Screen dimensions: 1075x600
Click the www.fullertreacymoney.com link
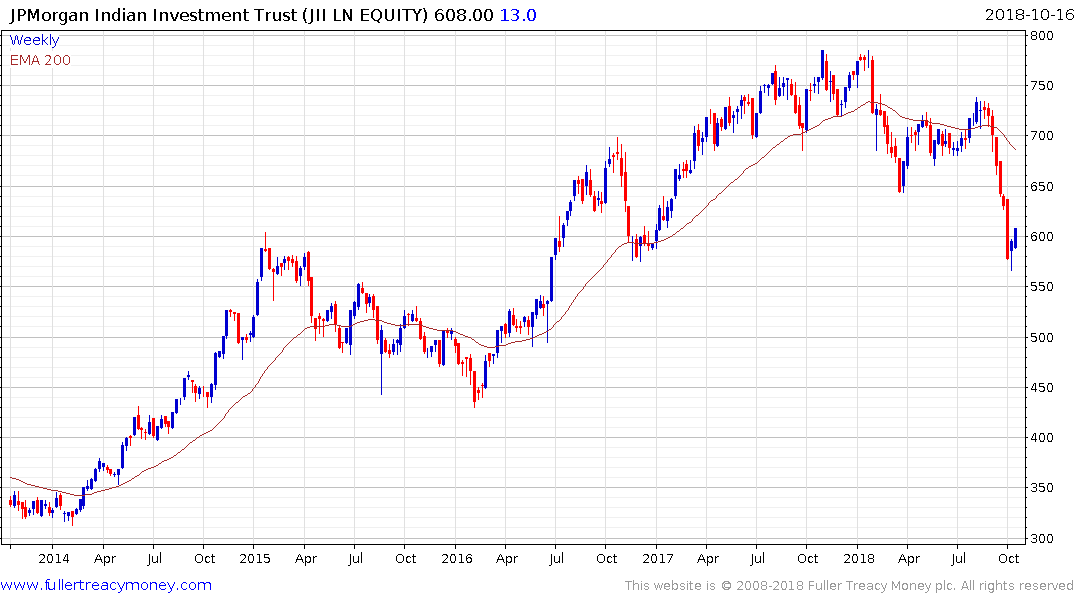point(106,586)
